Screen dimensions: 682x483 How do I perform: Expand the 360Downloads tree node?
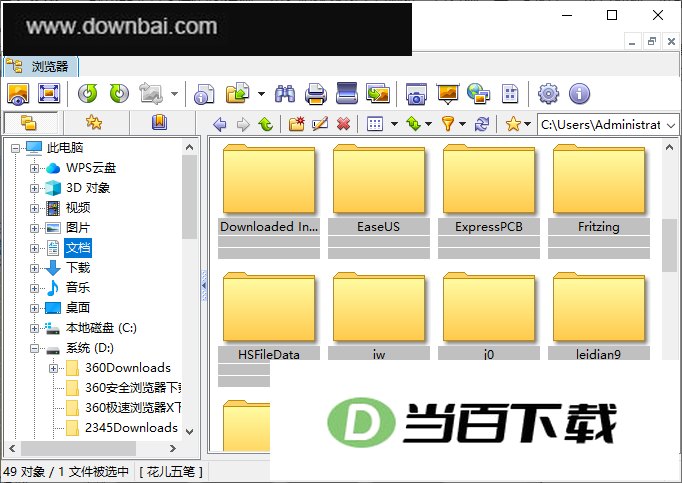(53, 369)
